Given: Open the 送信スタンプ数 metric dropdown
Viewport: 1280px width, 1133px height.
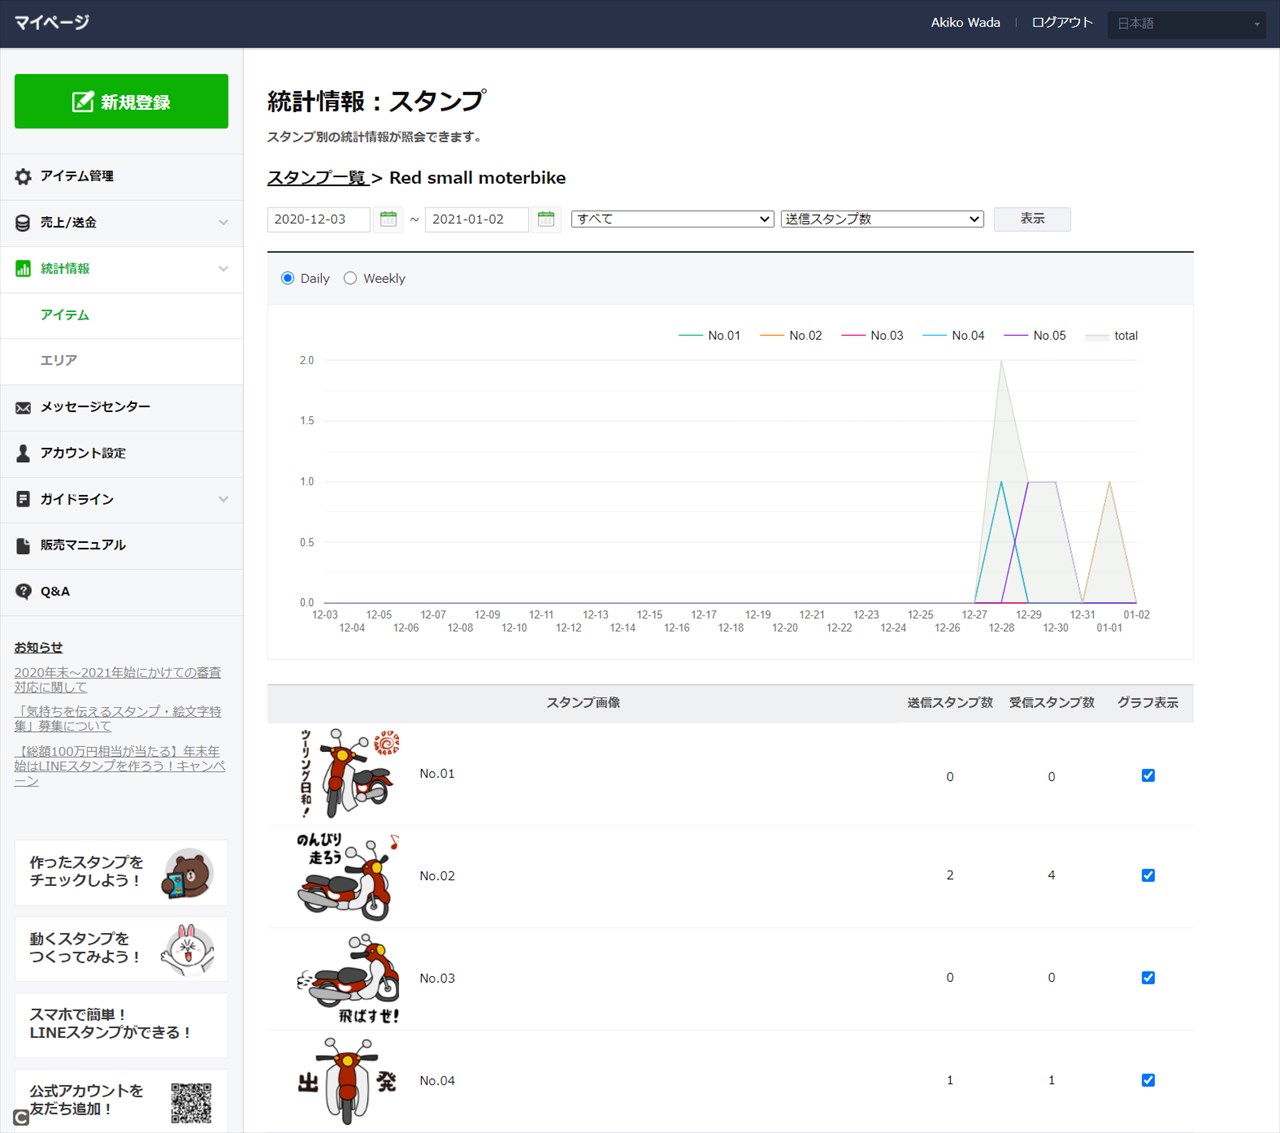Looking at the screenshot, I should (882, 219).
